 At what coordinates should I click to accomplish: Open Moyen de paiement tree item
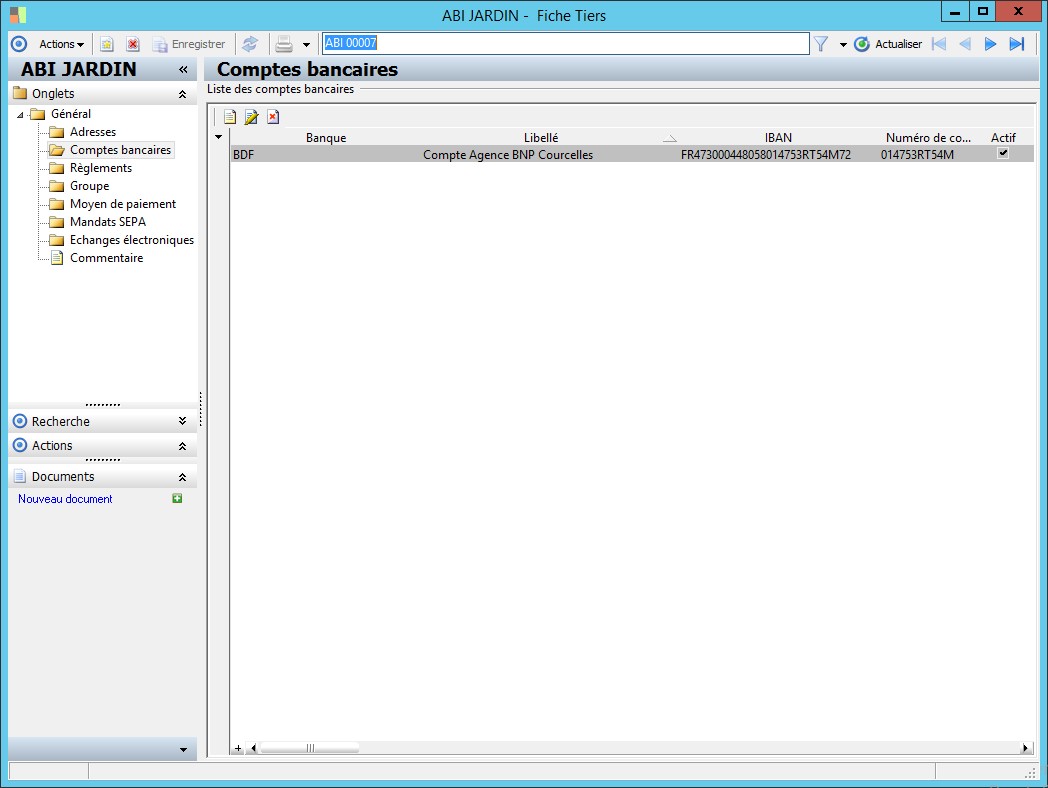coord(123,204)
